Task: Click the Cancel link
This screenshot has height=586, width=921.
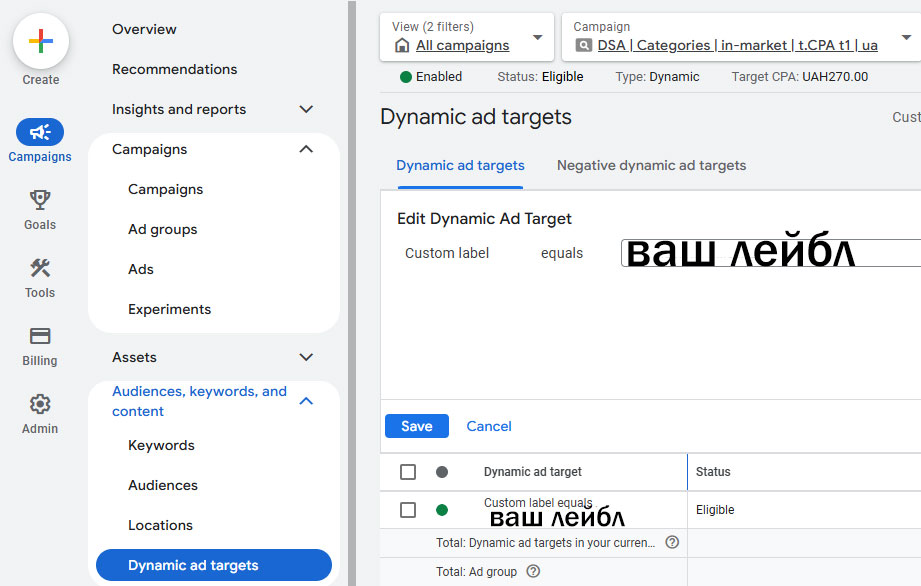Action: (489, 426)
